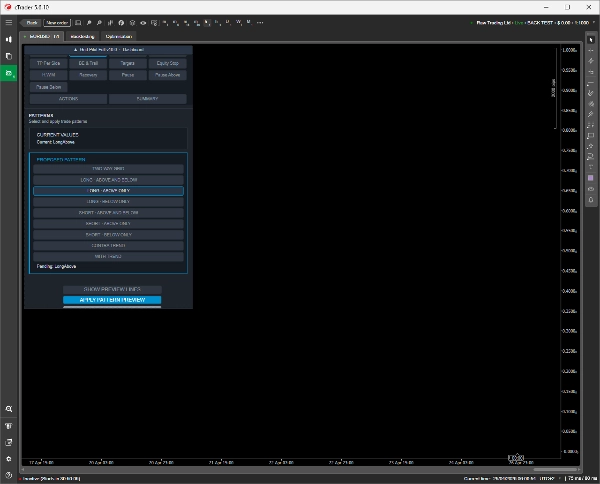Select Short - Below Only pattern
Screen dimensions: 600x484
click(x=108, y=235)
